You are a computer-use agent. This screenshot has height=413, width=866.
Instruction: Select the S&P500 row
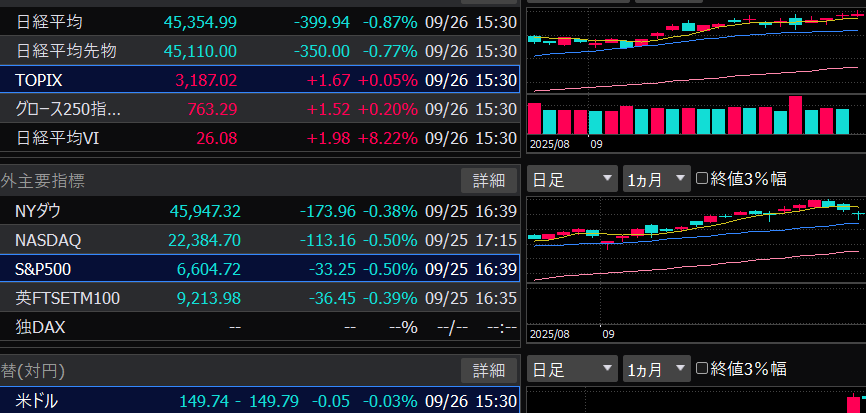pyautogui.click(x=260, y=269)
